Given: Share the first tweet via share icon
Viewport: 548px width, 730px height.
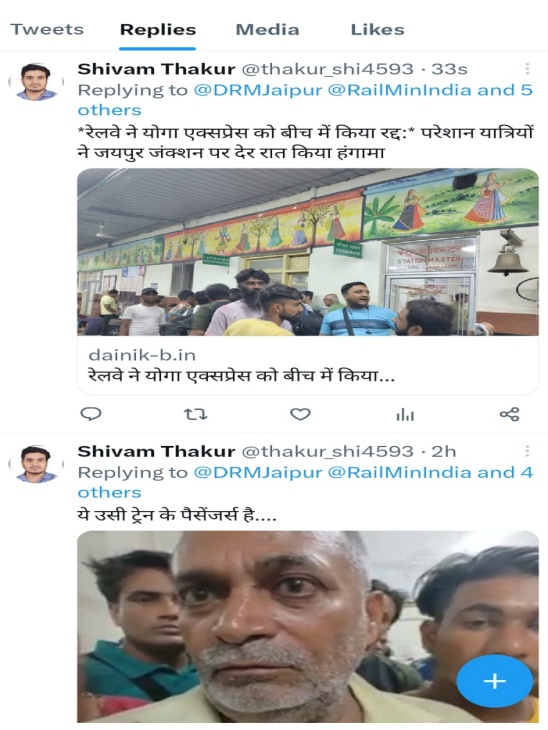Looking at the screenshot, I should (509, 414).
